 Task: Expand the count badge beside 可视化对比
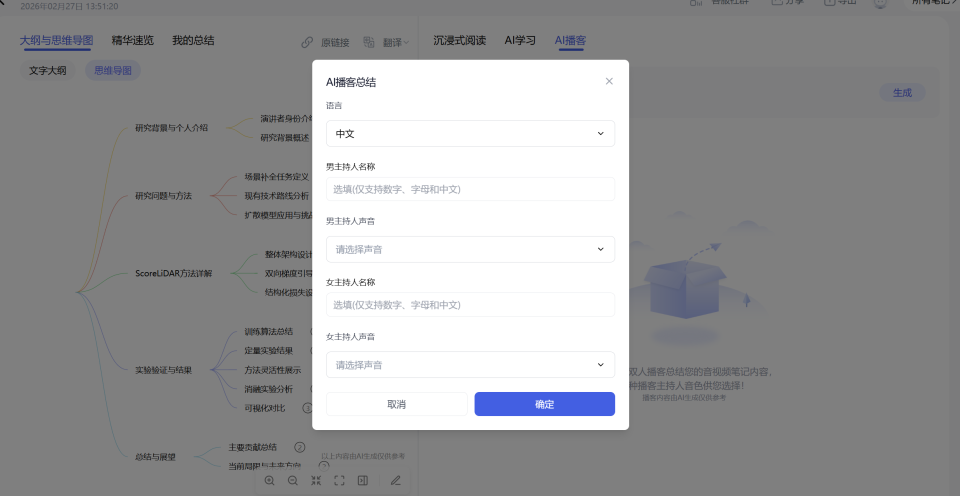point(307,408)
